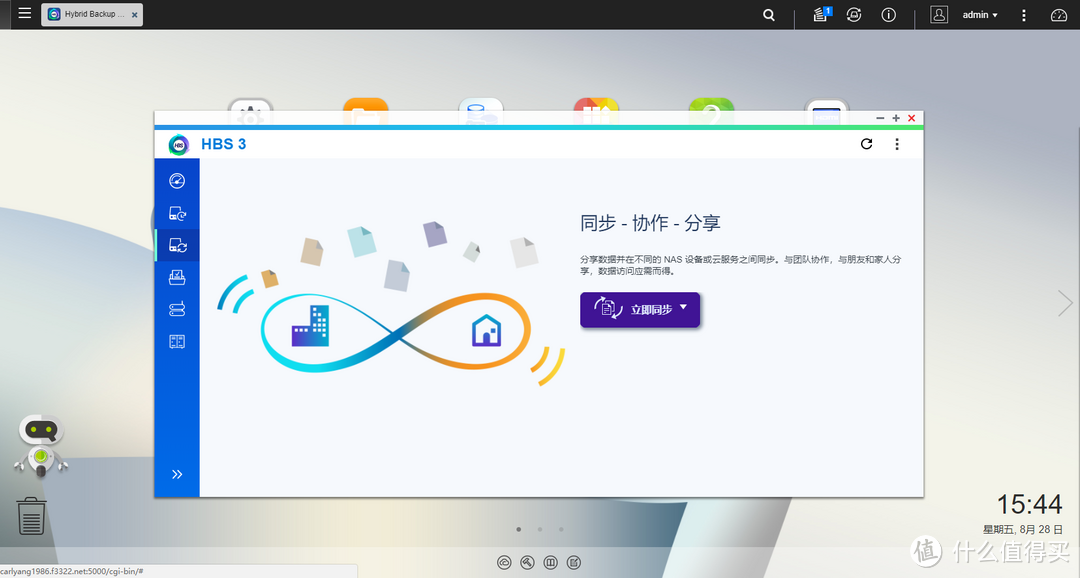Viewport: 1080px width, 578px height.
Task: Minimize the HBS 3 window
Action: pyautogui.click(x=880, y=118)
